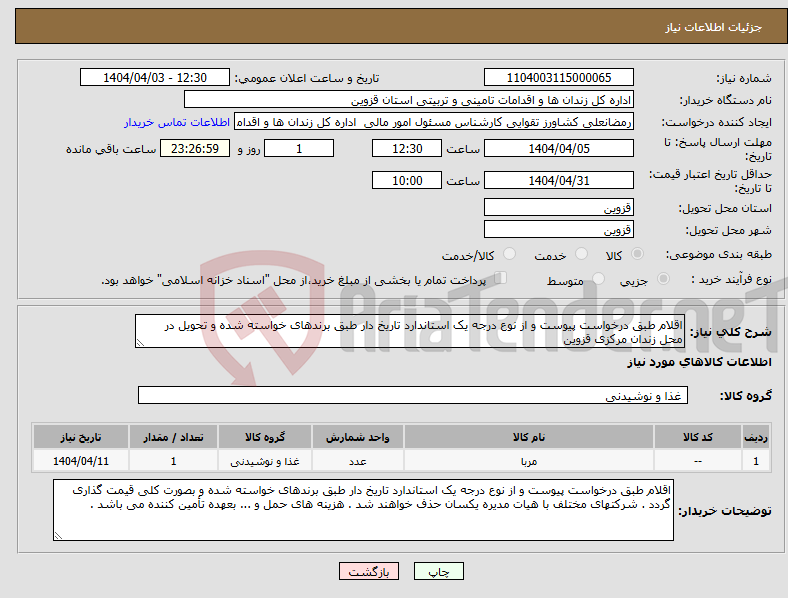This screenshot has width=788, height=598.
Task: Click the need date cell 1404/04/11
Action: pos(81,461)
